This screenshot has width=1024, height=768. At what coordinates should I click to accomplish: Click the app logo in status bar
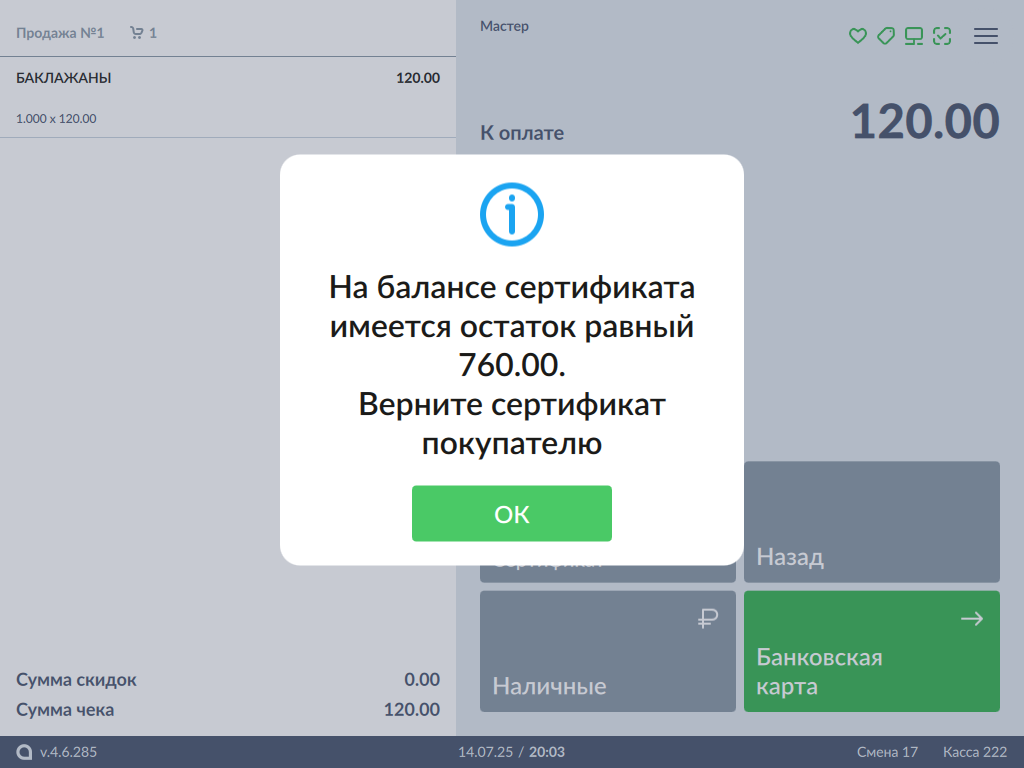click(x=25, y=752)
